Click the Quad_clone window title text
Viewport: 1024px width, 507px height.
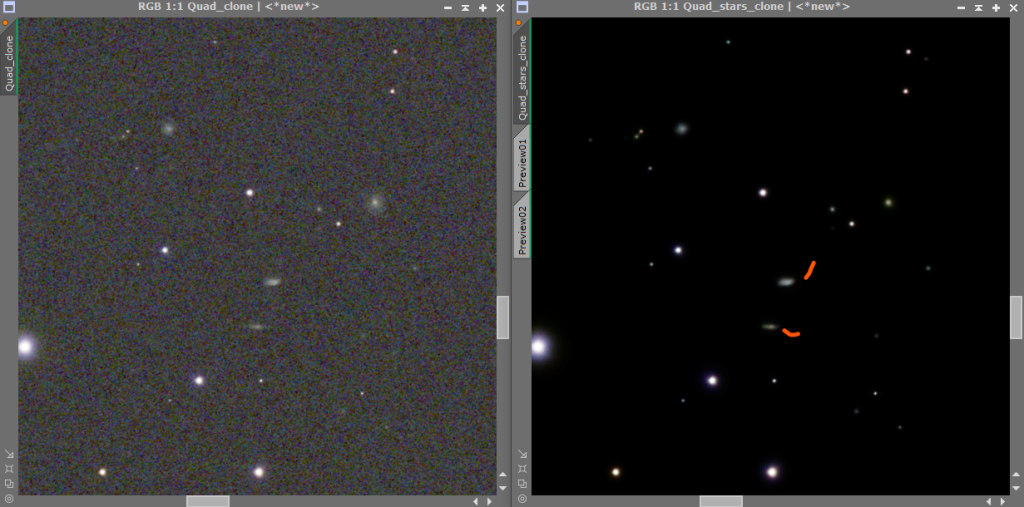229,7
